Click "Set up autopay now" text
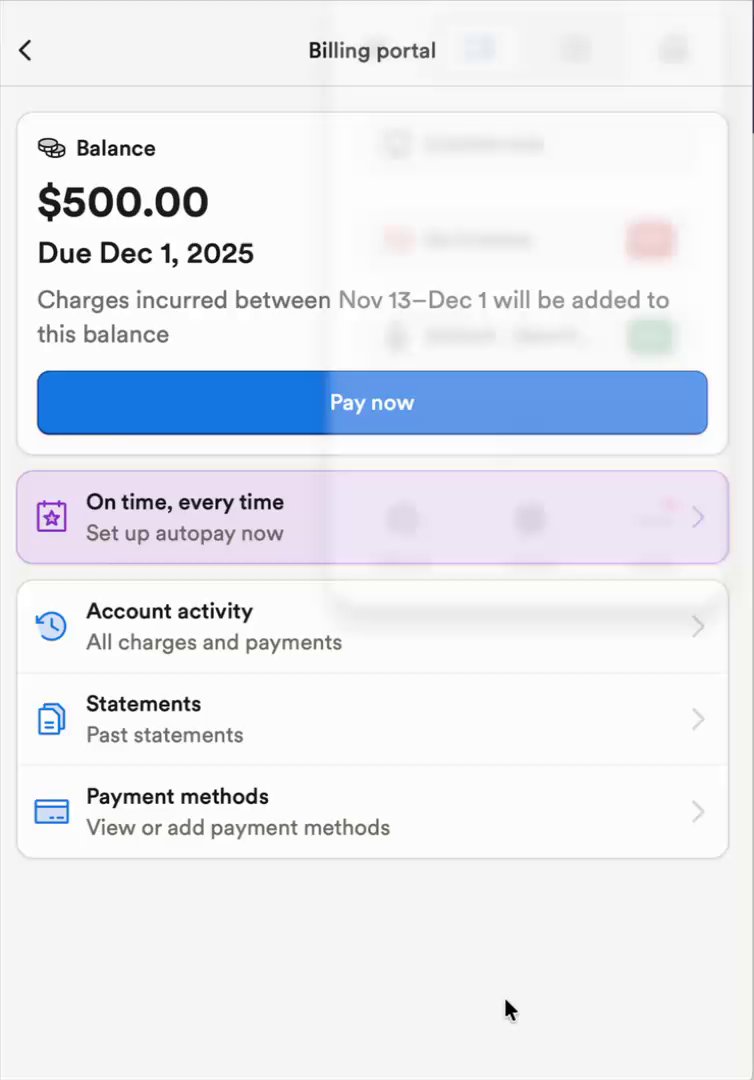Viewport: 754px width, 1080px height. click(185, 533)
